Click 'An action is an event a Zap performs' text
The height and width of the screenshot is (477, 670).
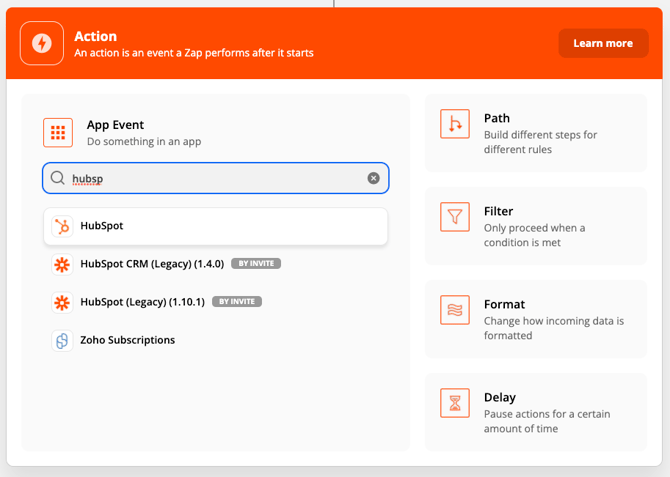[x=194, y=53]
